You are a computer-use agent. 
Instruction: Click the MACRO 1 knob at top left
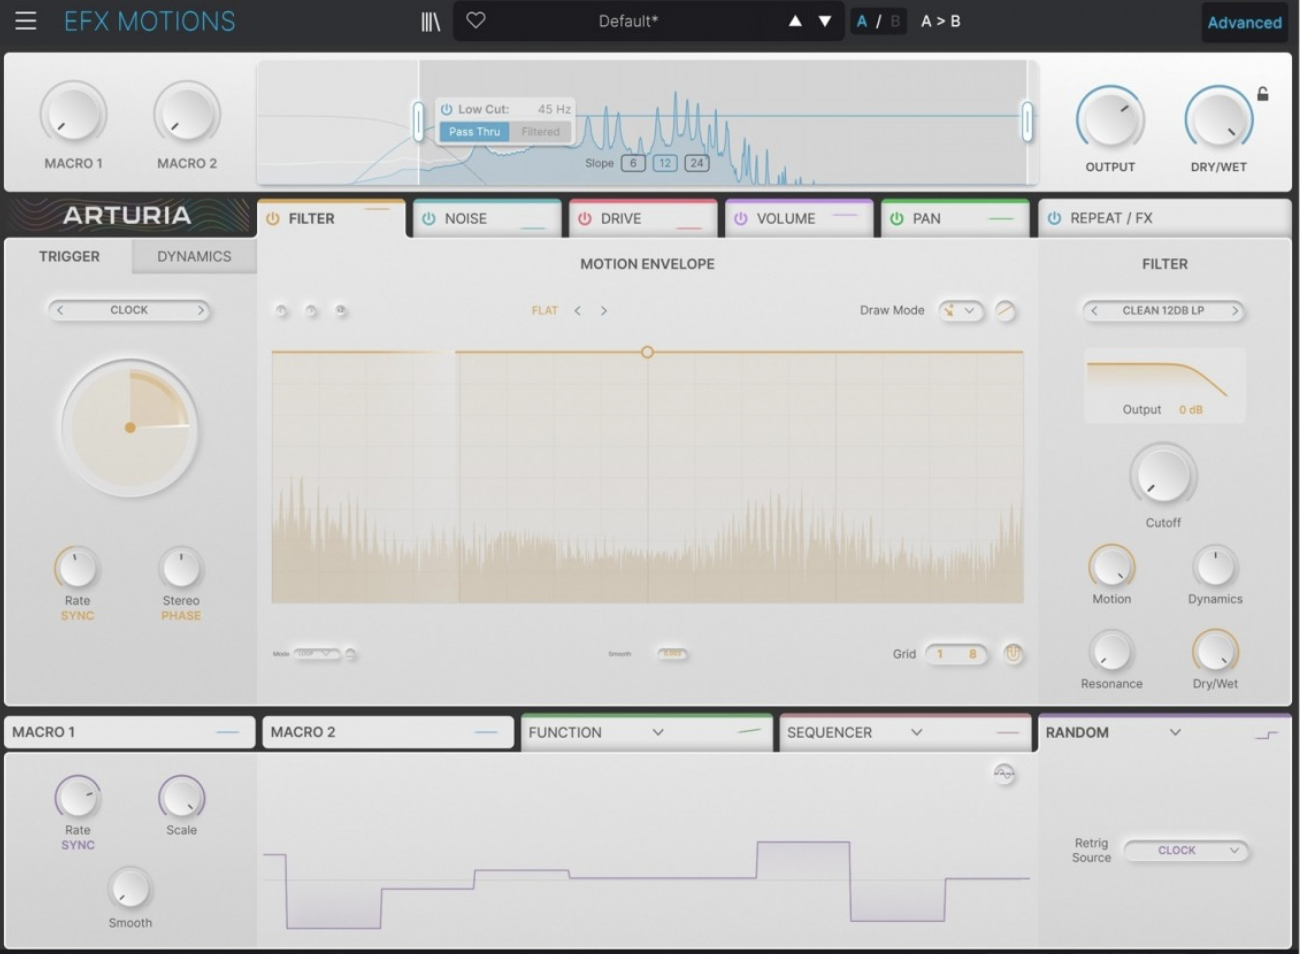tap(73, 115)
